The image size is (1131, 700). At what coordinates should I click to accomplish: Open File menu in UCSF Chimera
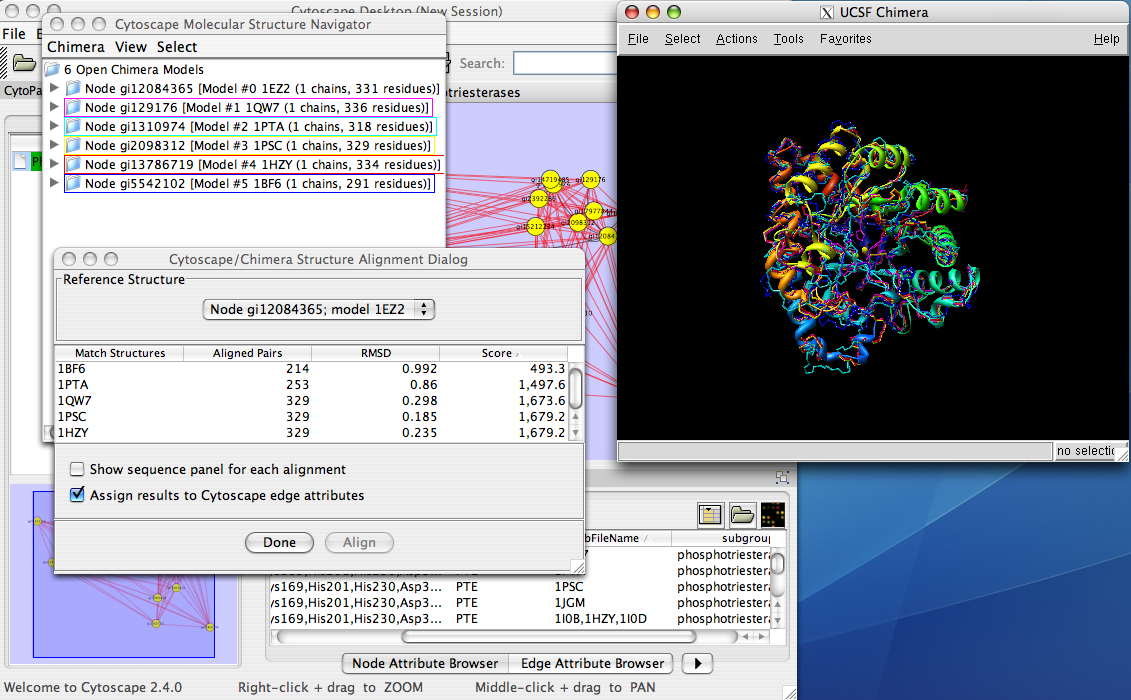tap(638, 39)
